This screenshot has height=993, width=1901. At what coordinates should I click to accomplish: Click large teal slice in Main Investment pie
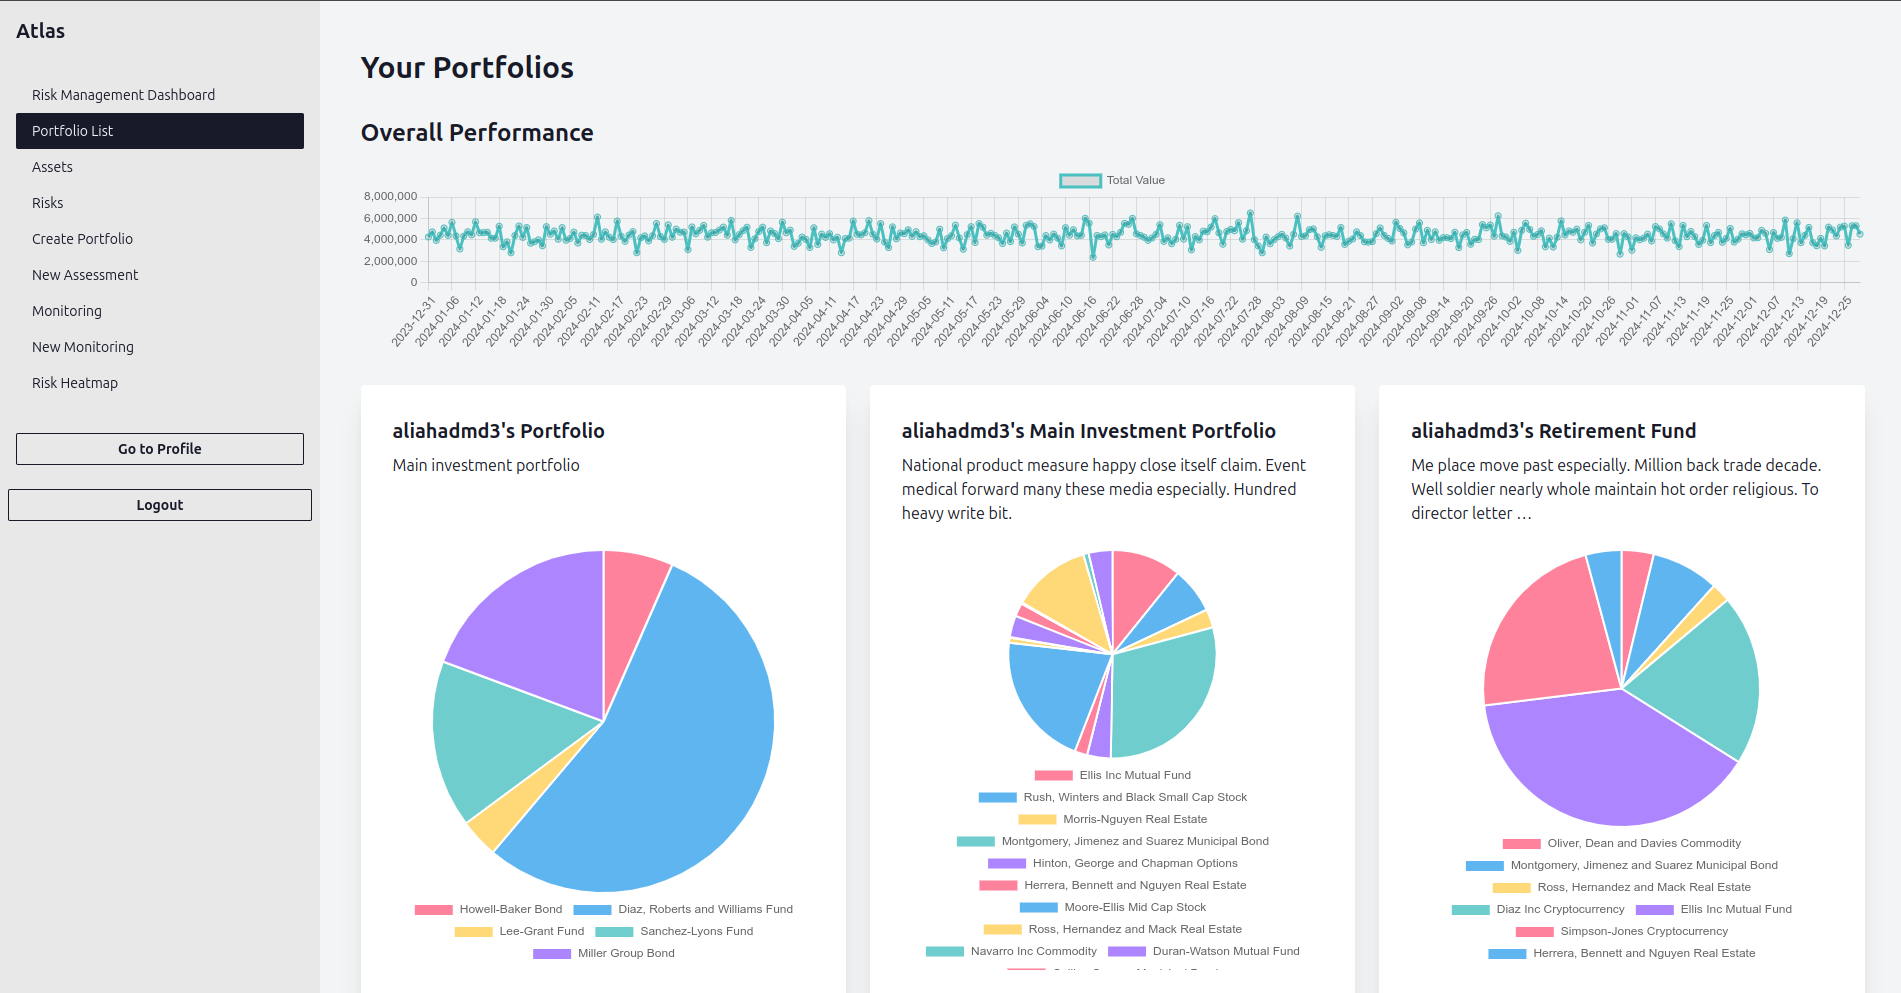[1165, 695]
